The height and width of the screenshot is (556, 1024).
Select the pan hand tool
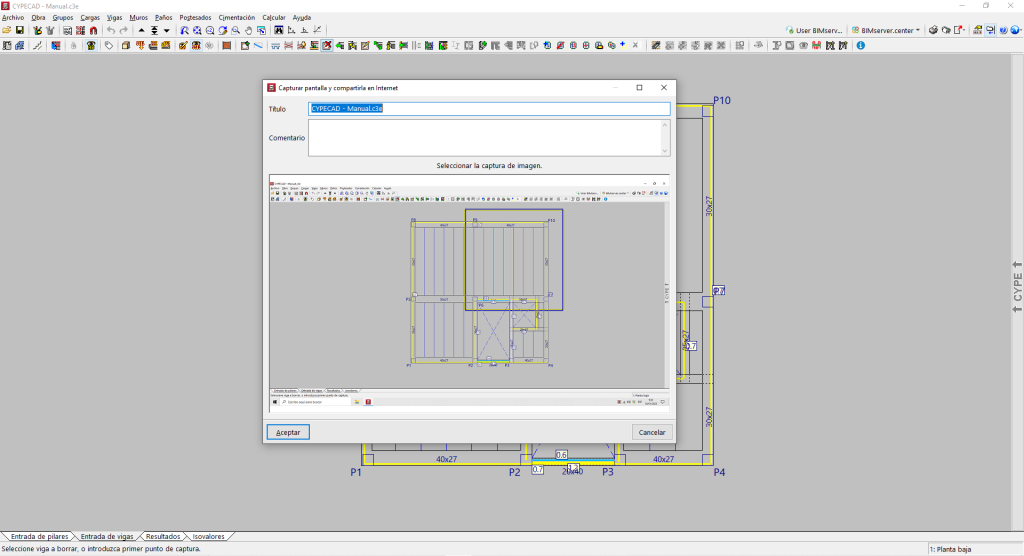(248, 31)
